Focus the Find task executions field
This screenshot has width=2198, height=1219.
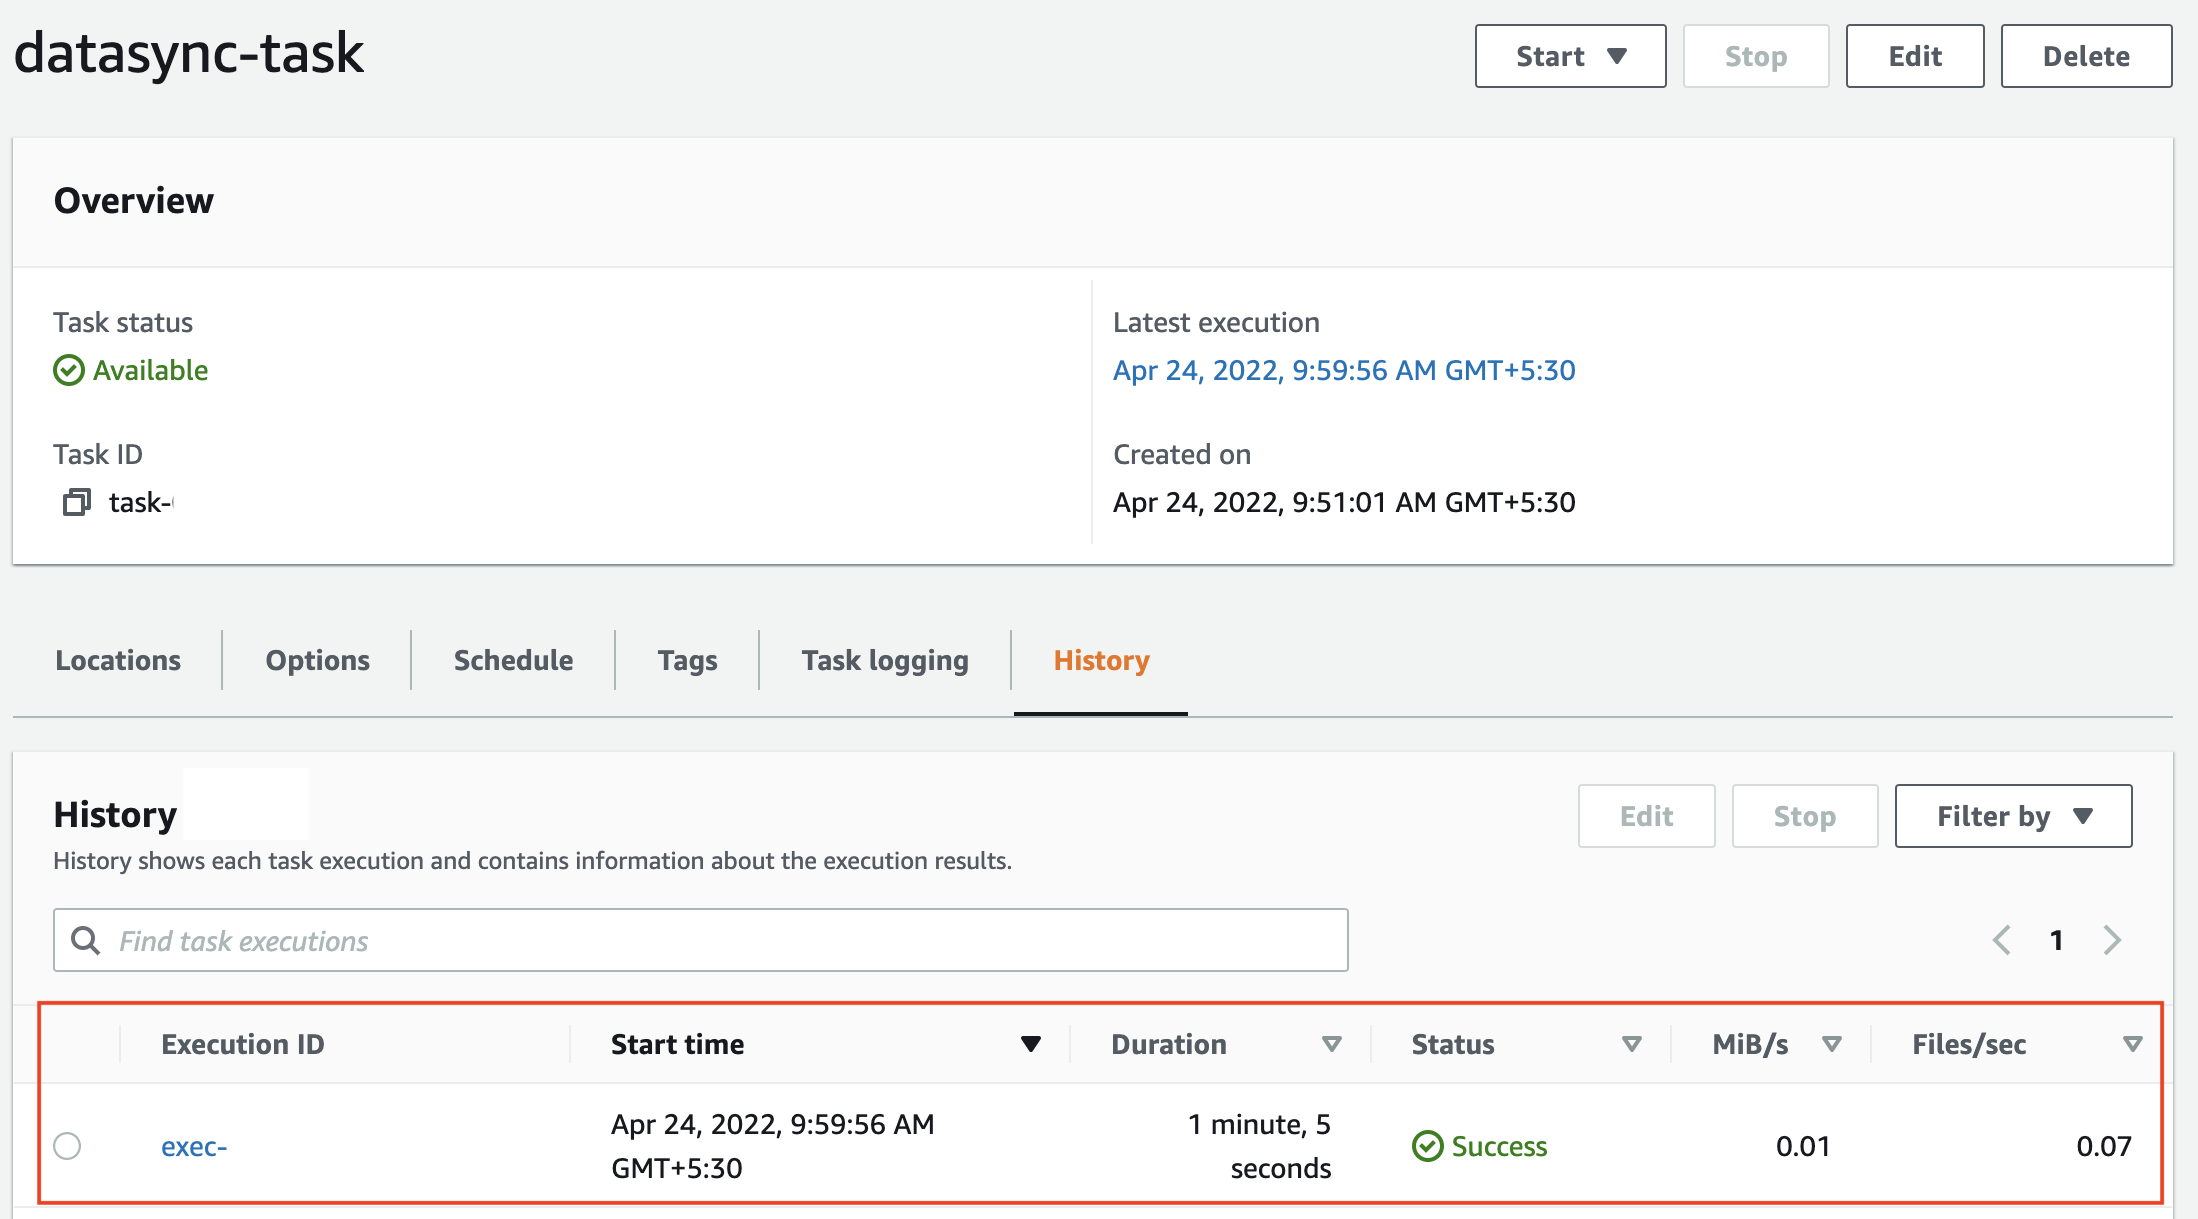(700, 940)
